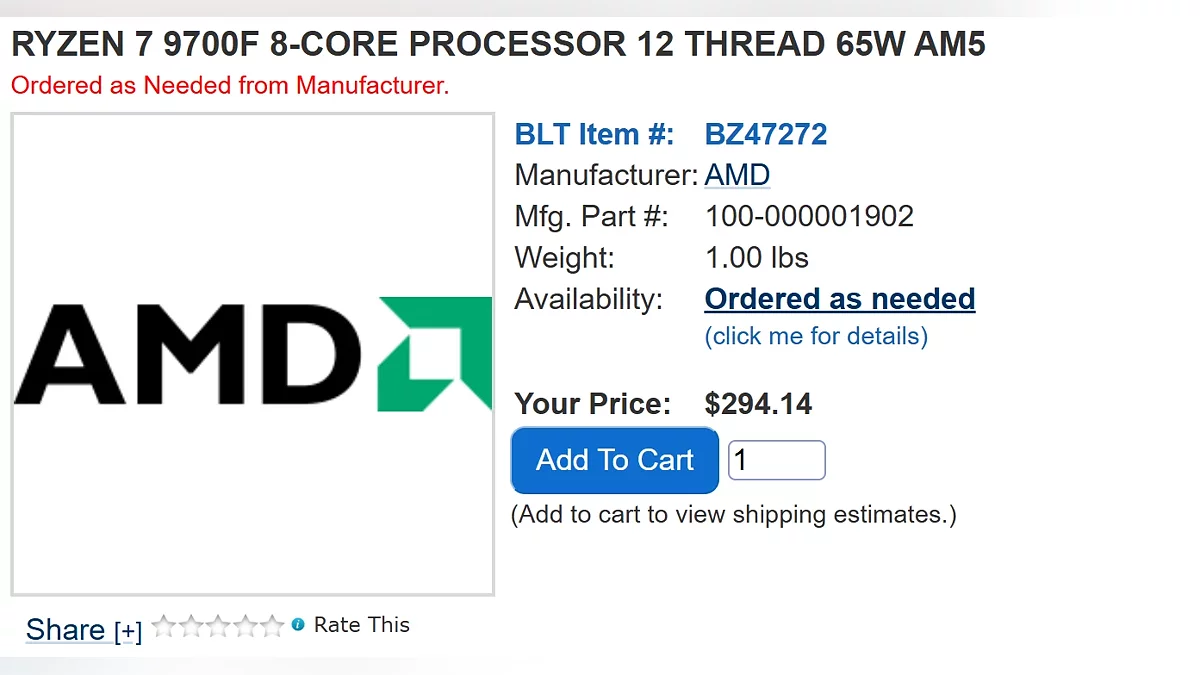The height and width of the screenshot is (675, 1200).
Task: Choose the fifth rating star
Action: (x=271, y=627)
